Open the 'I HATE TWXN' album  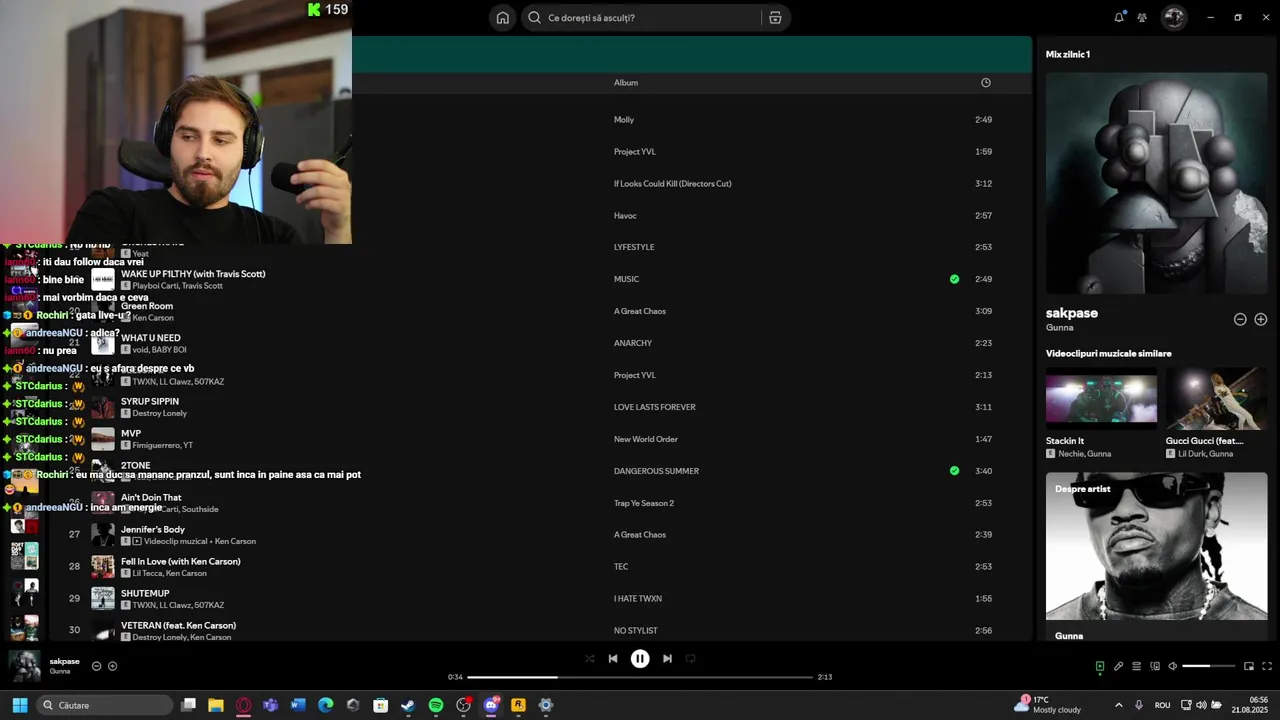638,599
